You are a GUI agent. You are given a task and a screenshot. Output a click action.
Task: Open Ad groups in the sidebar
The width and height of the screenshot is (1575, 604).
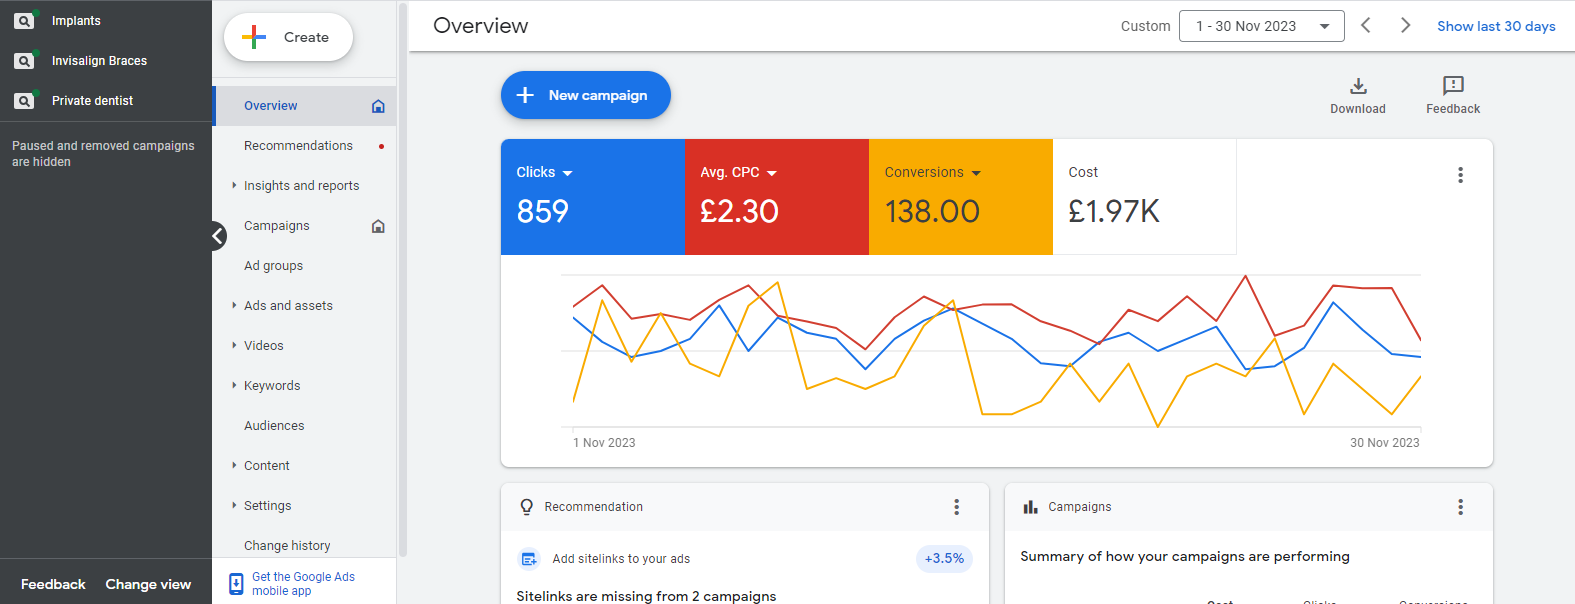pyautogui.click(x=273, y=266)
